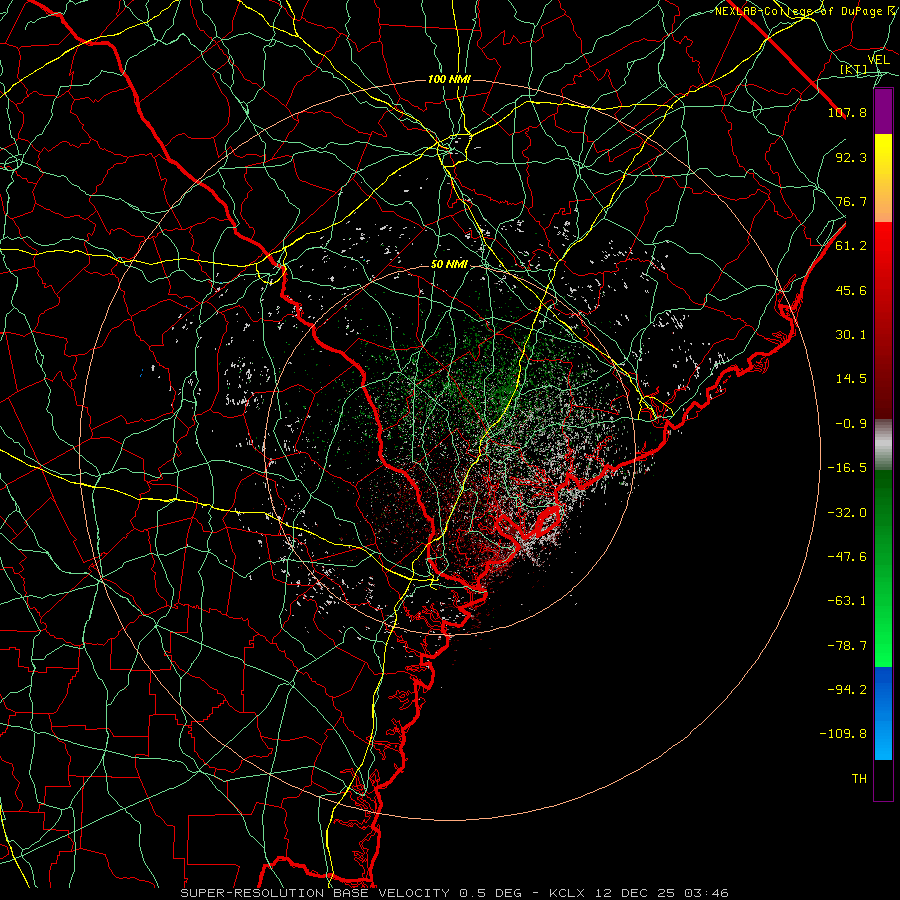900x900 pixels.
Task: Click the 76.7 velocity scale value
Action: pyautogui.click(x=851, y=201)
